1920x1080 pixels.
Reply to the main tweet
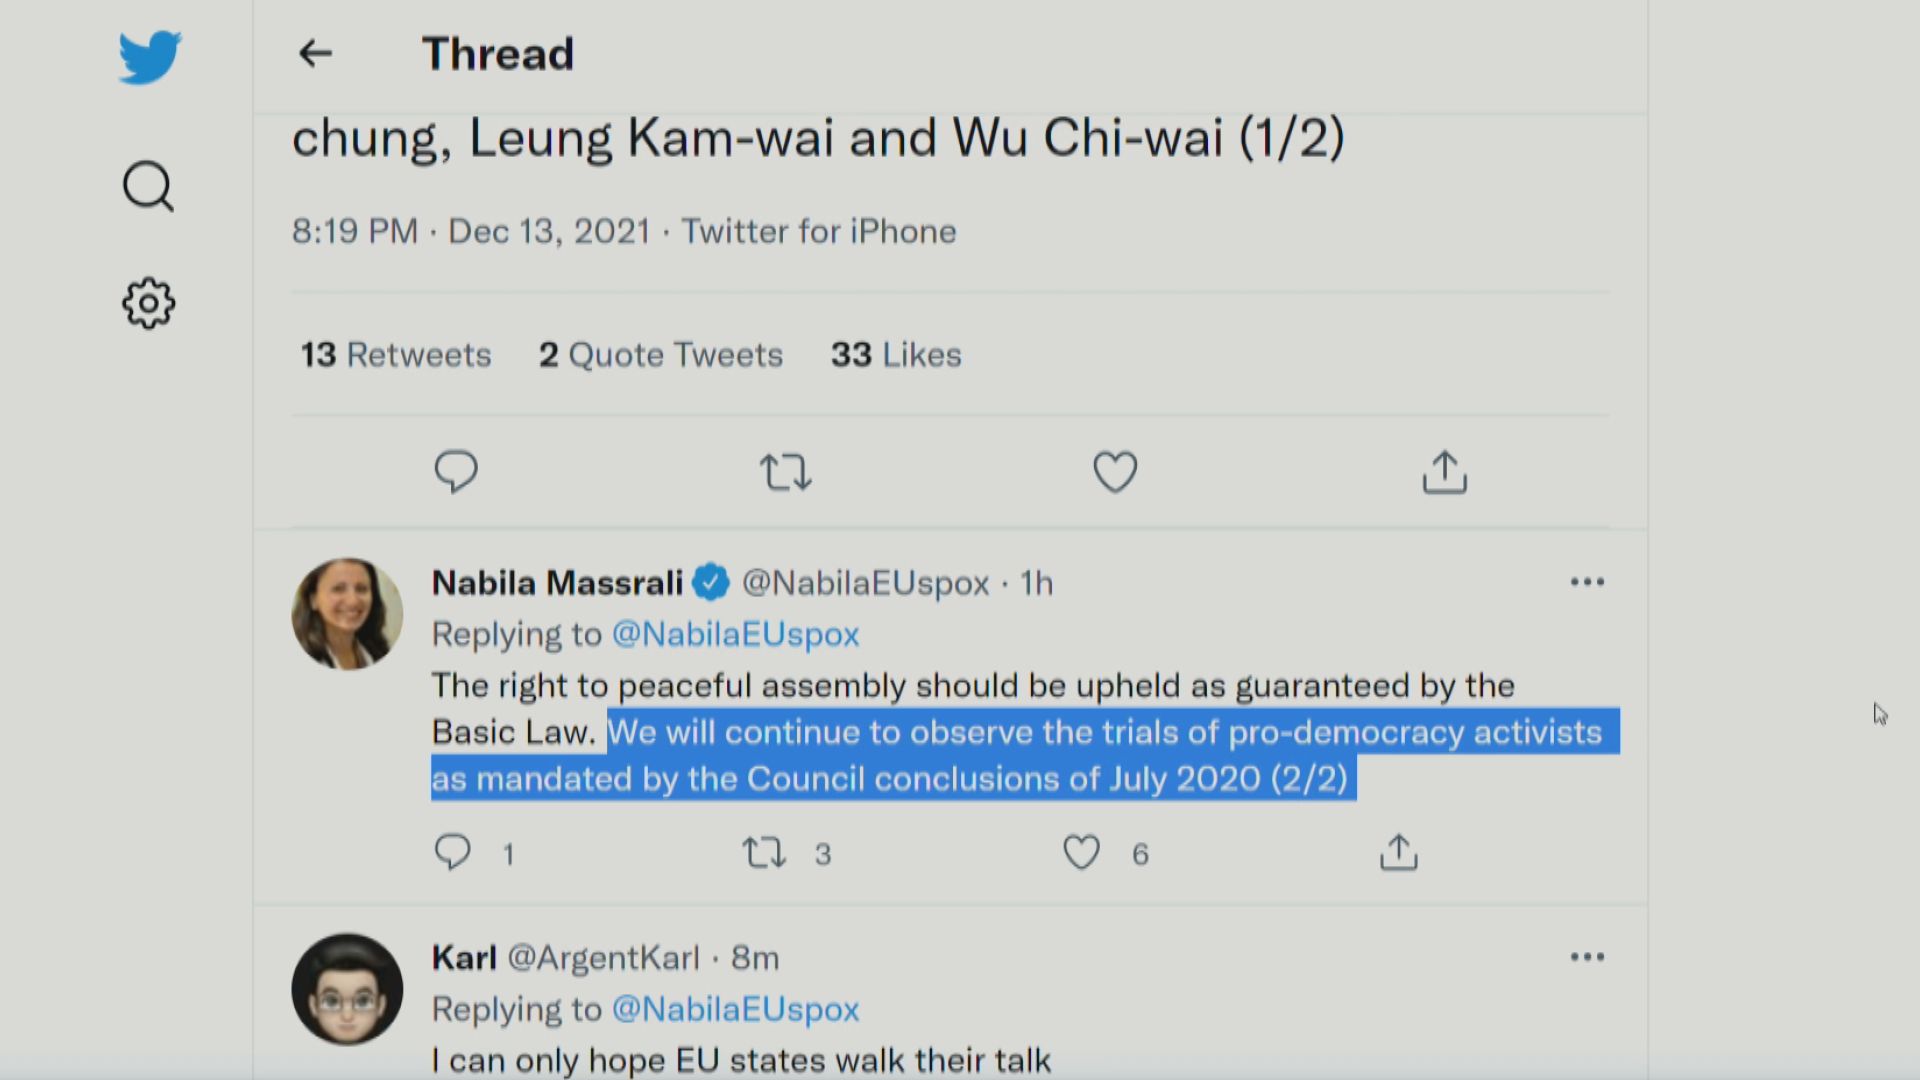click(x=457, y=471)
